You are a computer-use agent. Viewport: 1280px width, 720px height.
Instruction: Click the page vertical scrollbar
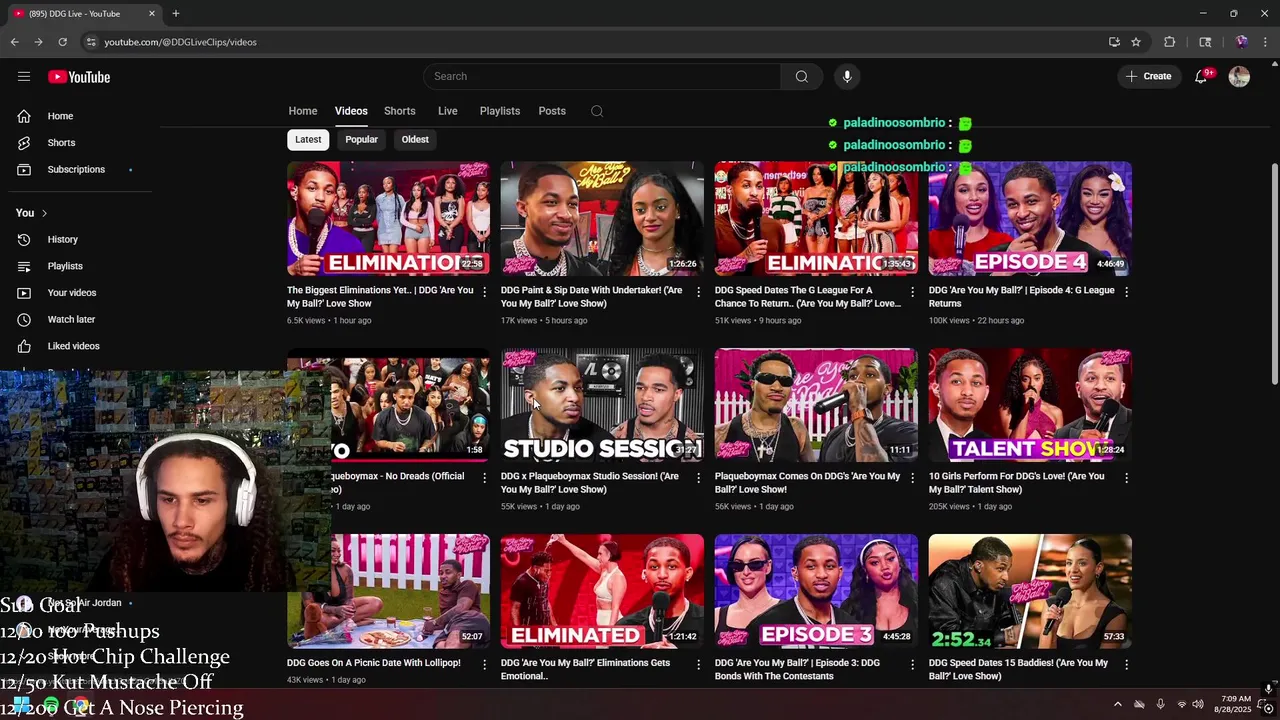coord(1273,272)
